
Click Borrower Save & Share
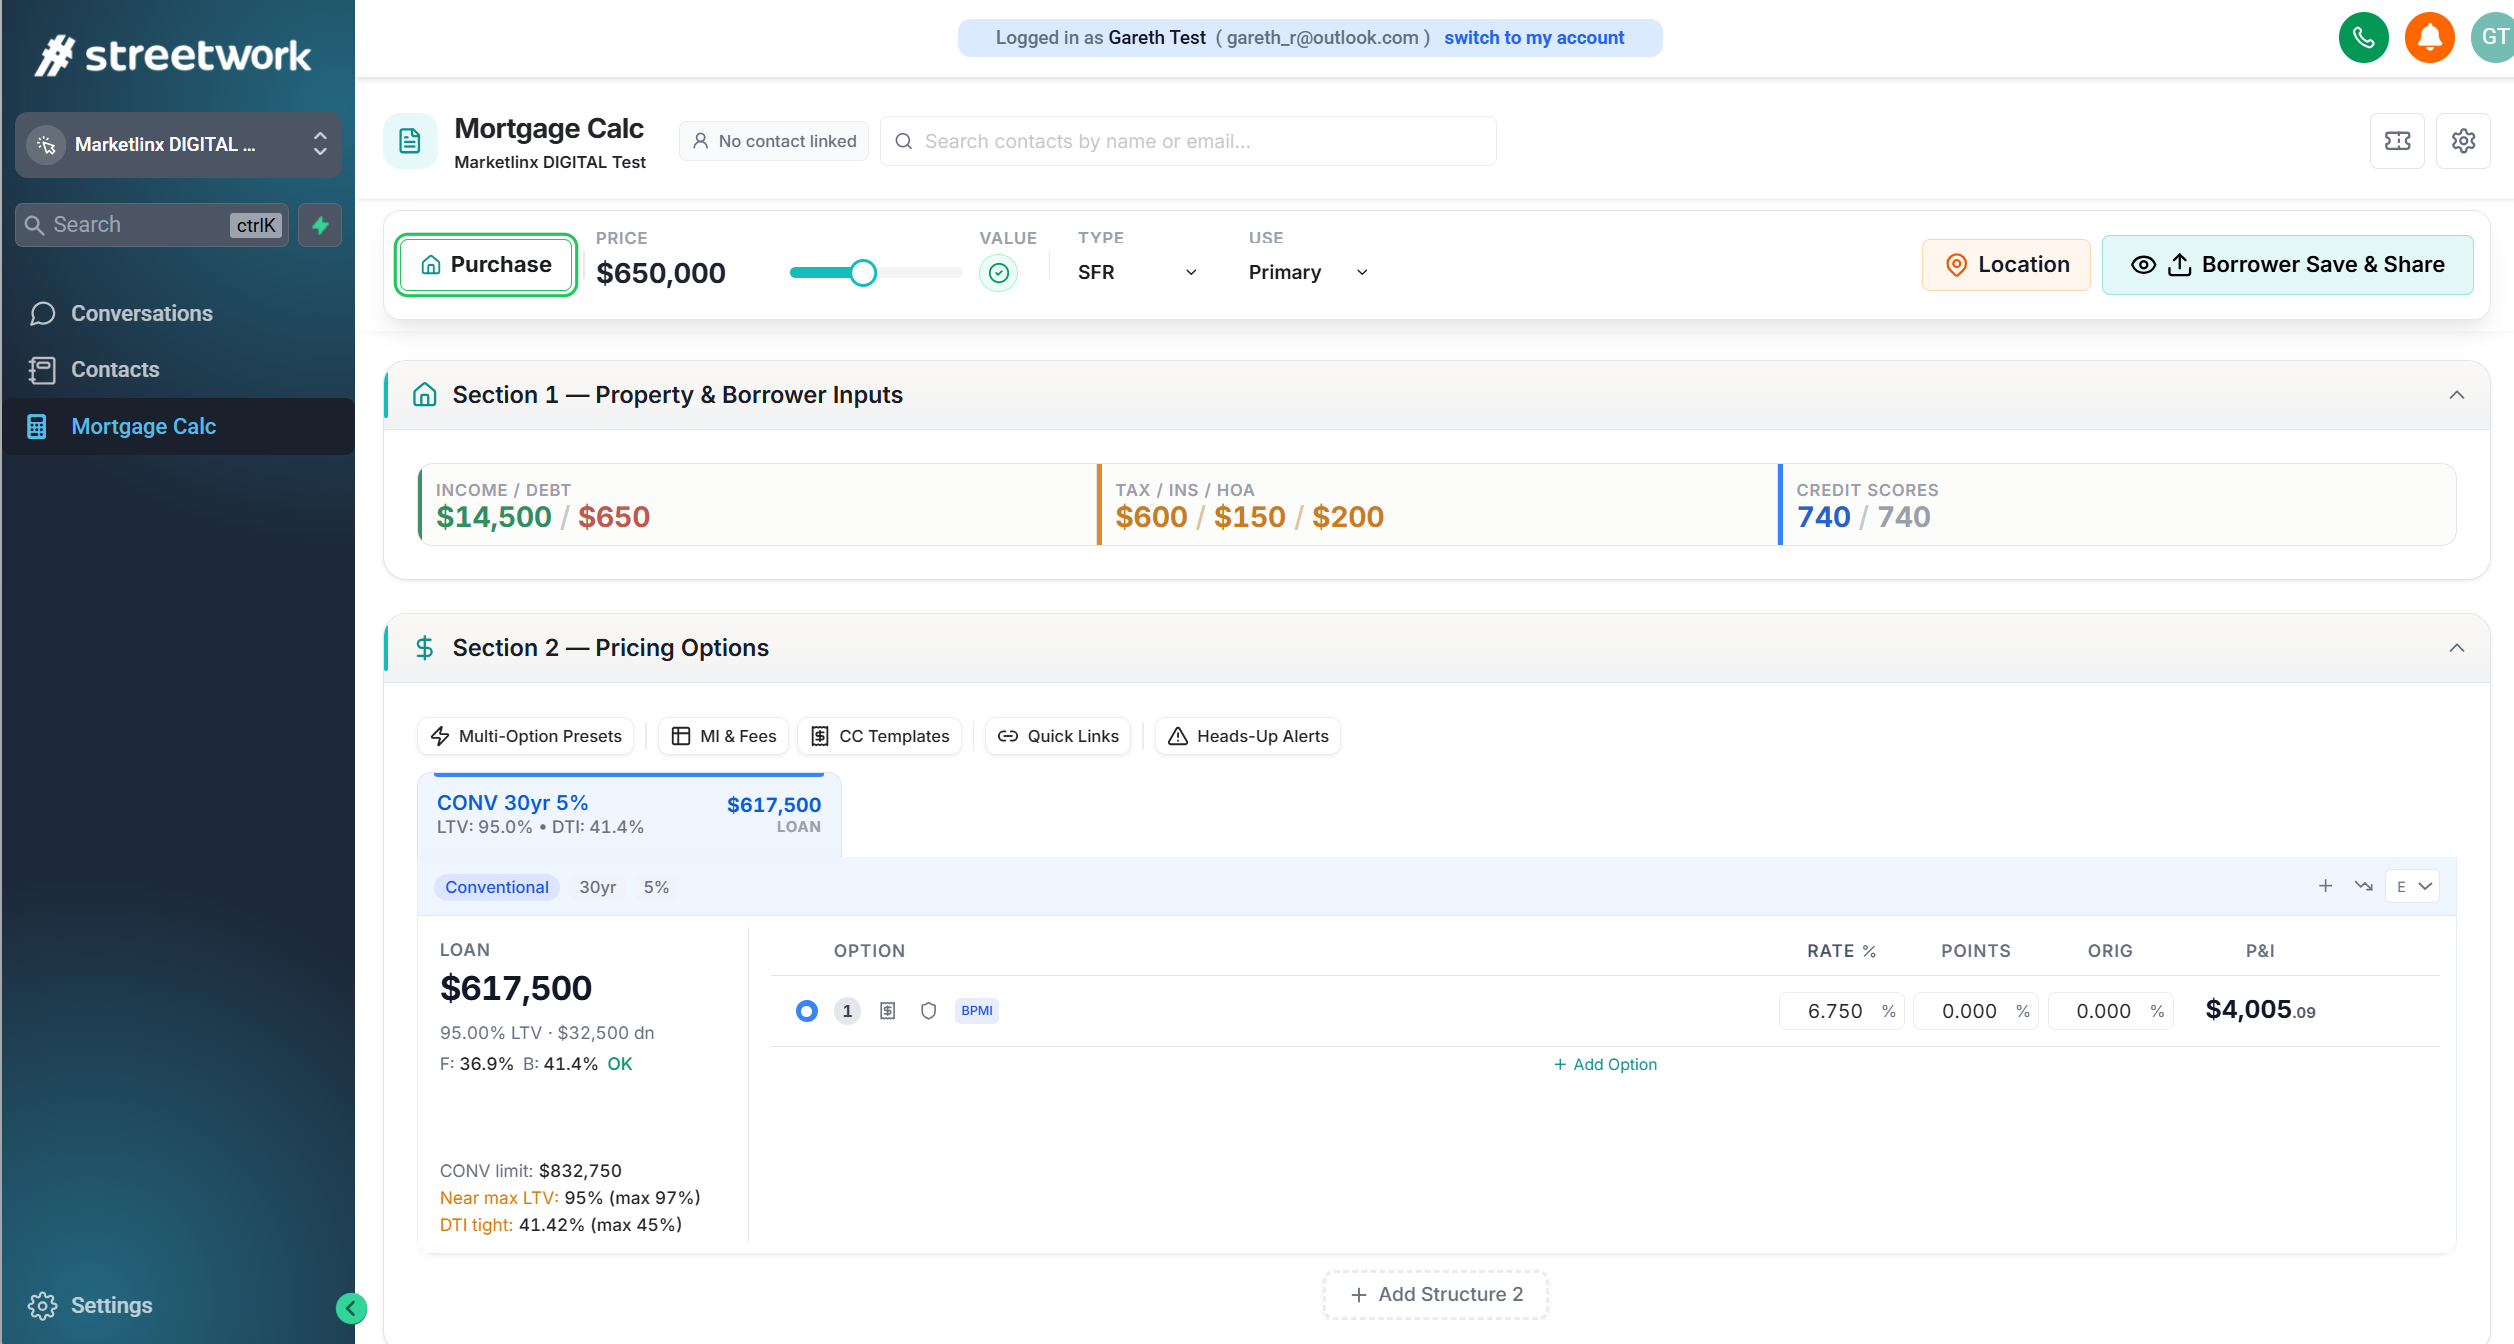[2288, 265]
